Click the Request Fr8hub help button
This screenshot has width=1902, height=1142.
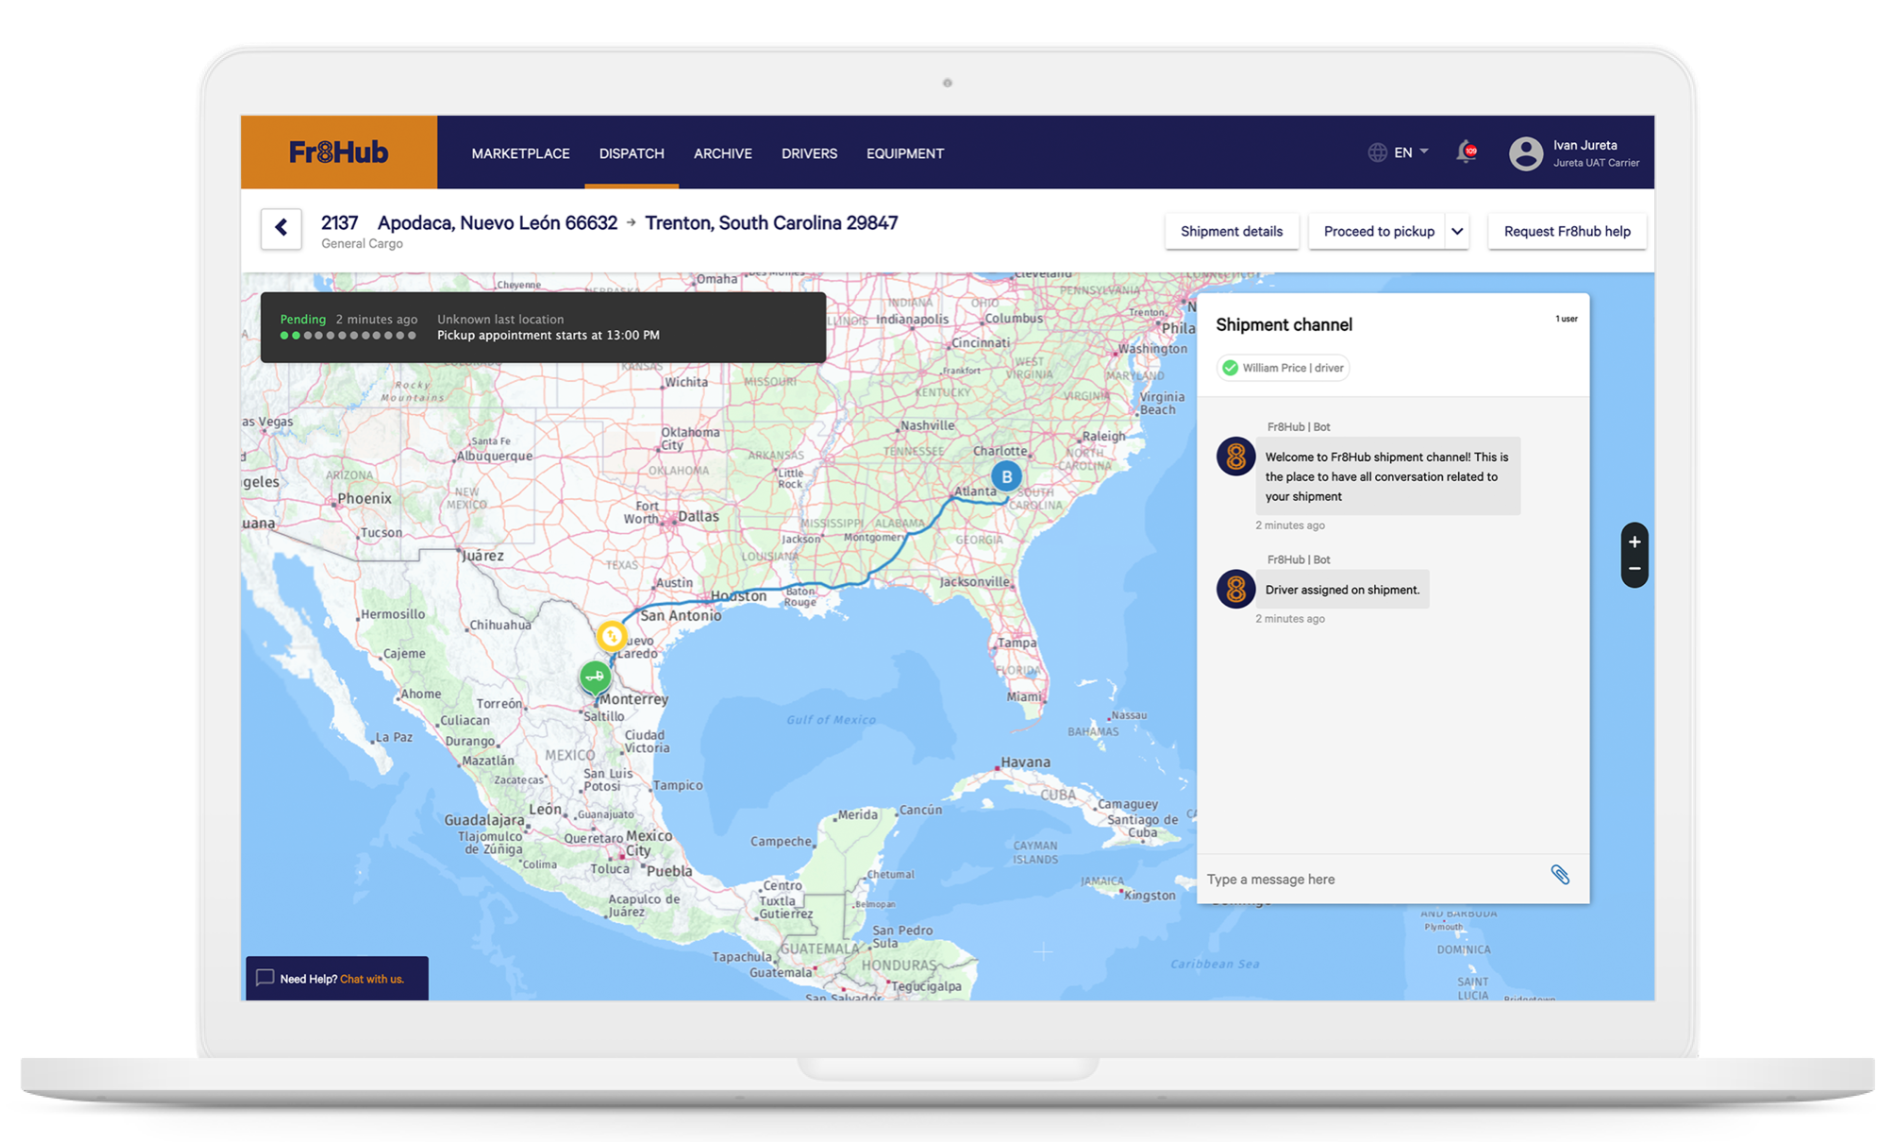1567,231
